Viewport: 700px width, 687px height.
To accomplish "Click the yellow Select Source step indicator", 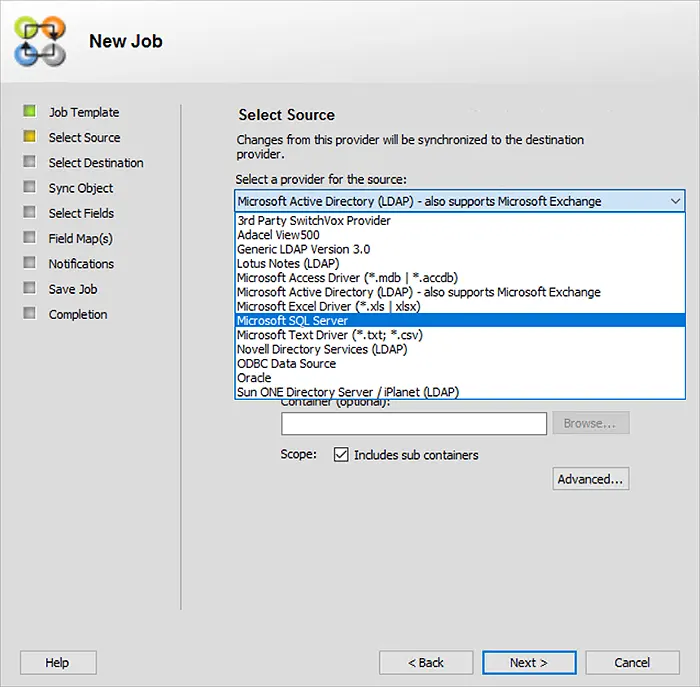I will (x=29, y=136).
